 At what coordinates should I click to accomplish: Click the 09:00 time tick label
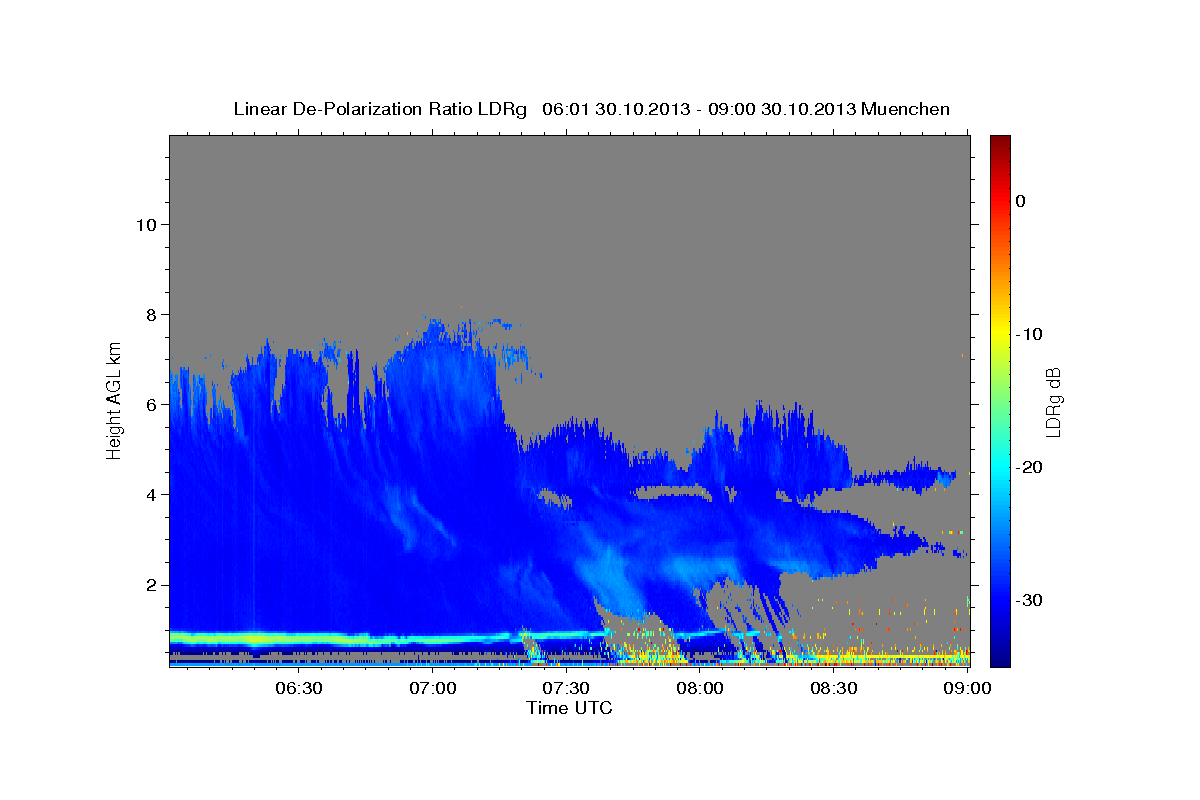[x=967, y=688]
